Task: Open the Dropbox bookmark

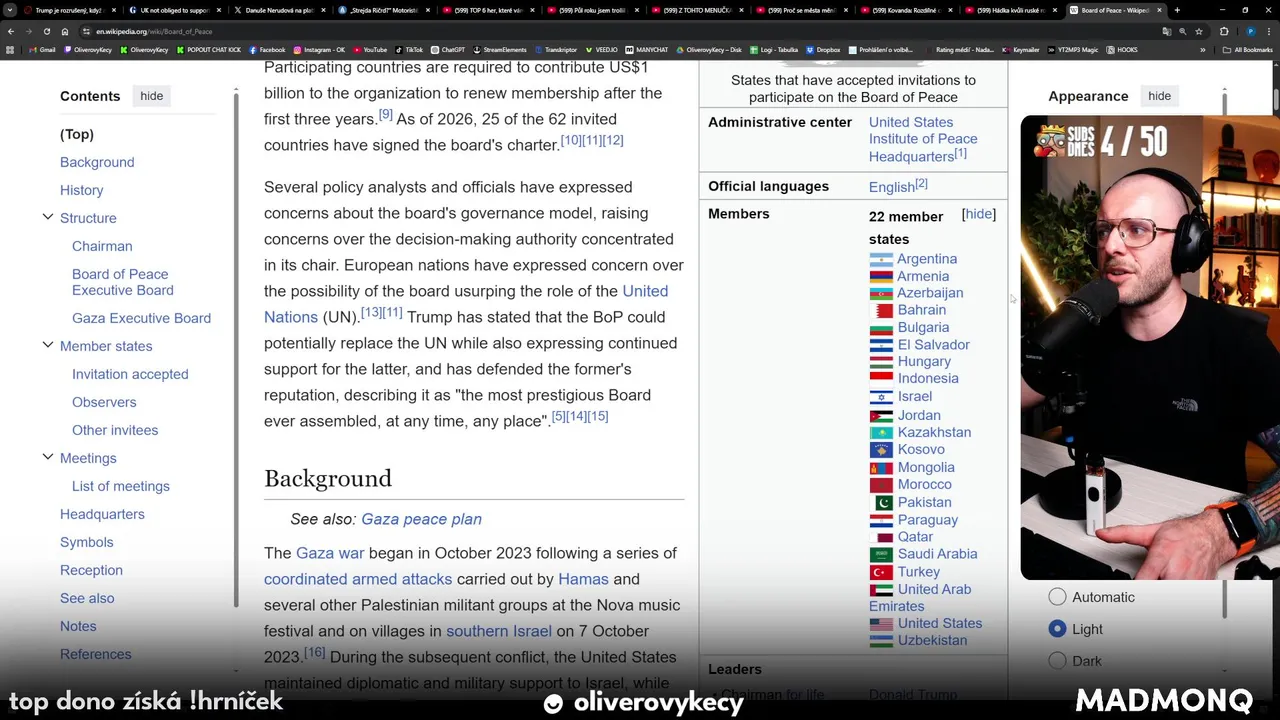Action: coord(823,49)
